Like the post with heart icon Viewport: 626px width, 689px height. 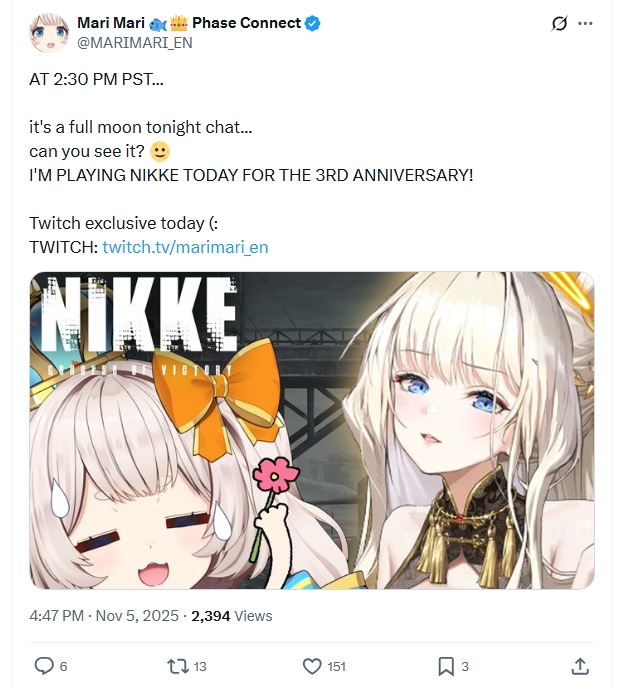pos(312,666)
